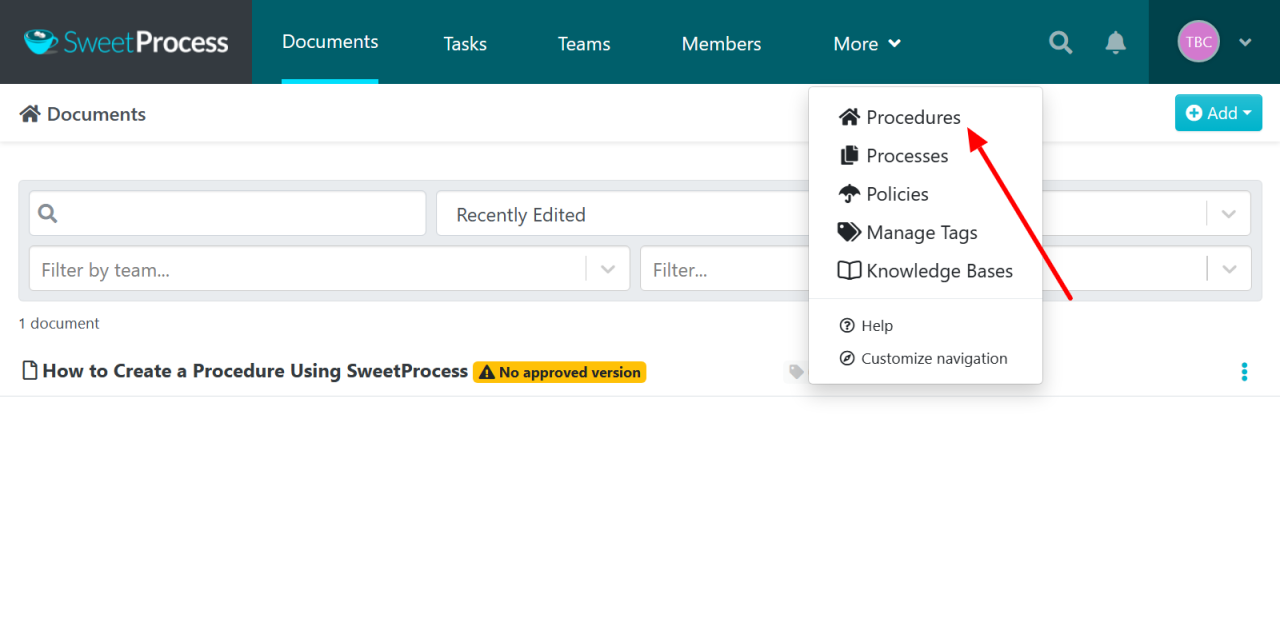Collapse the More dropdown menu
Image resolution: width=1280 pixels, height=630 pixels.
(867, 44)
